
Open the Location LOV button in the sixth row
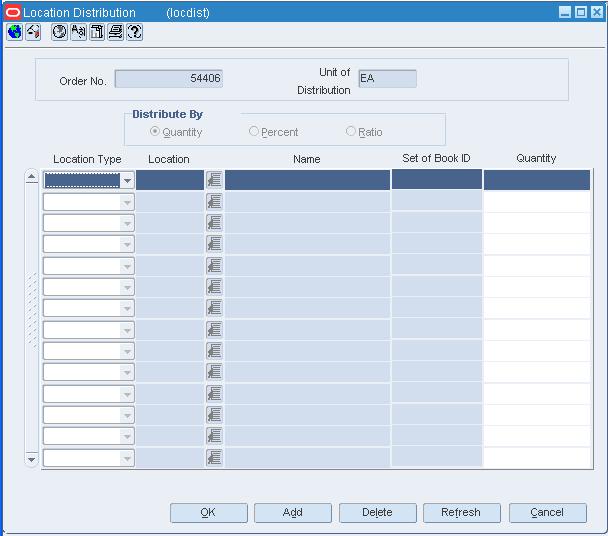[214, 287]
